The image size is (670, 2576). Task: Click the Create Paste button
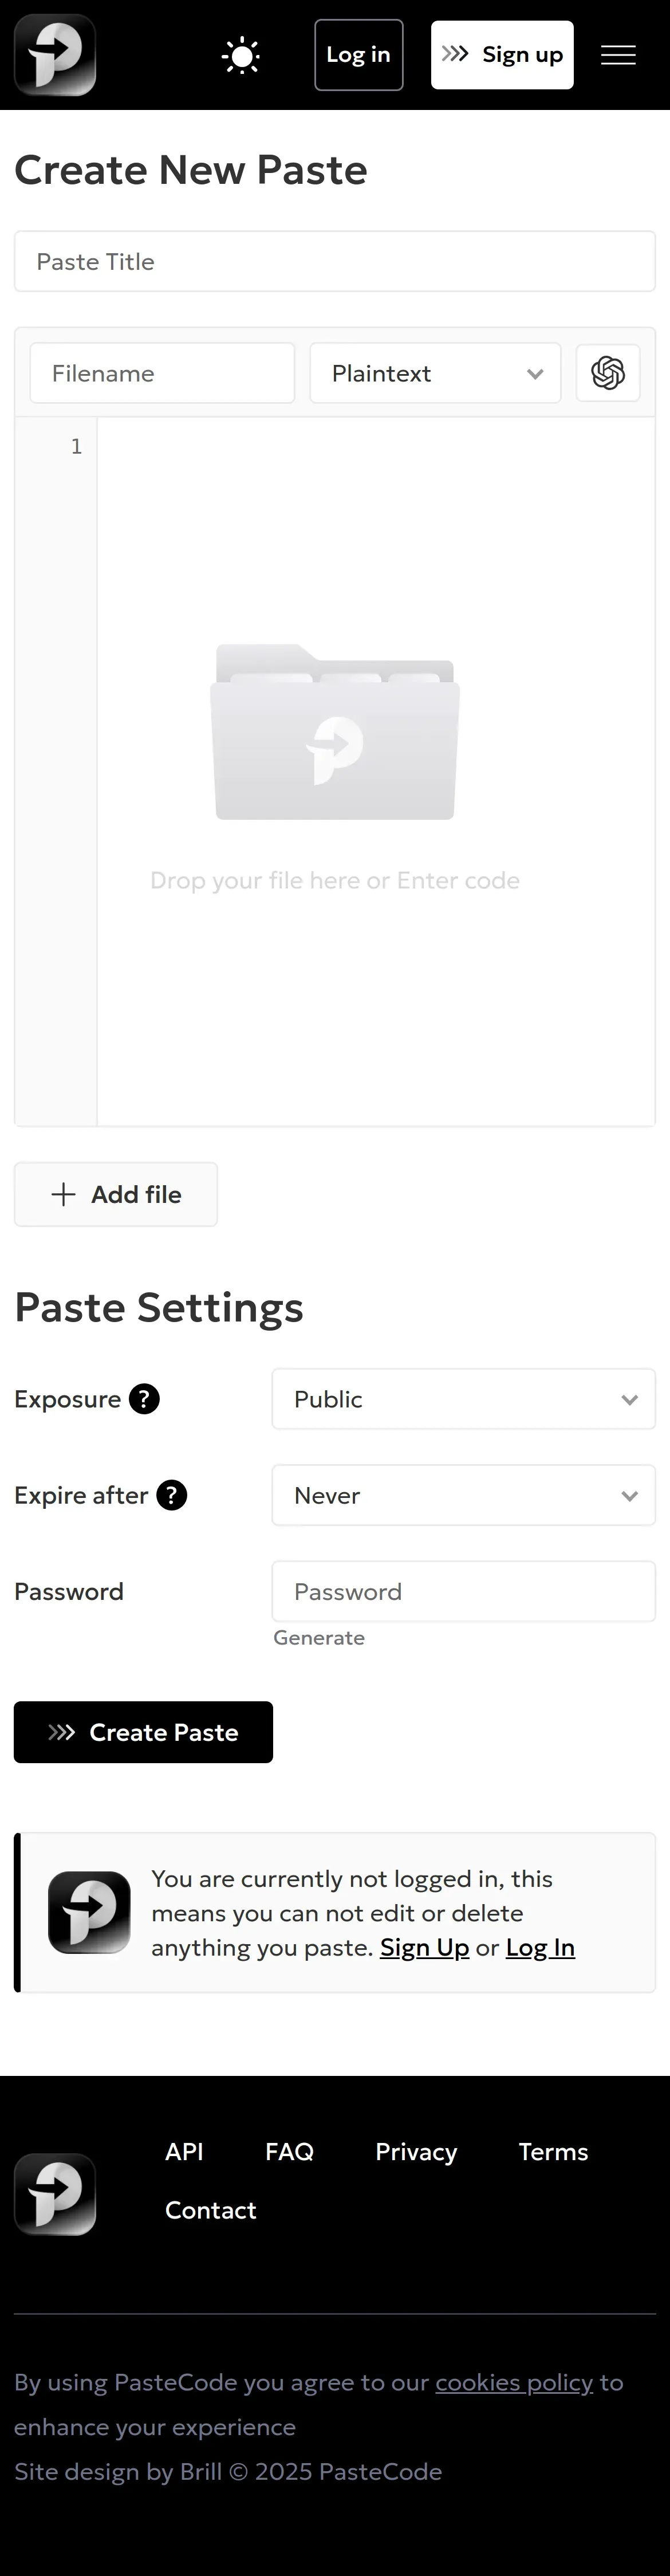143,1732
